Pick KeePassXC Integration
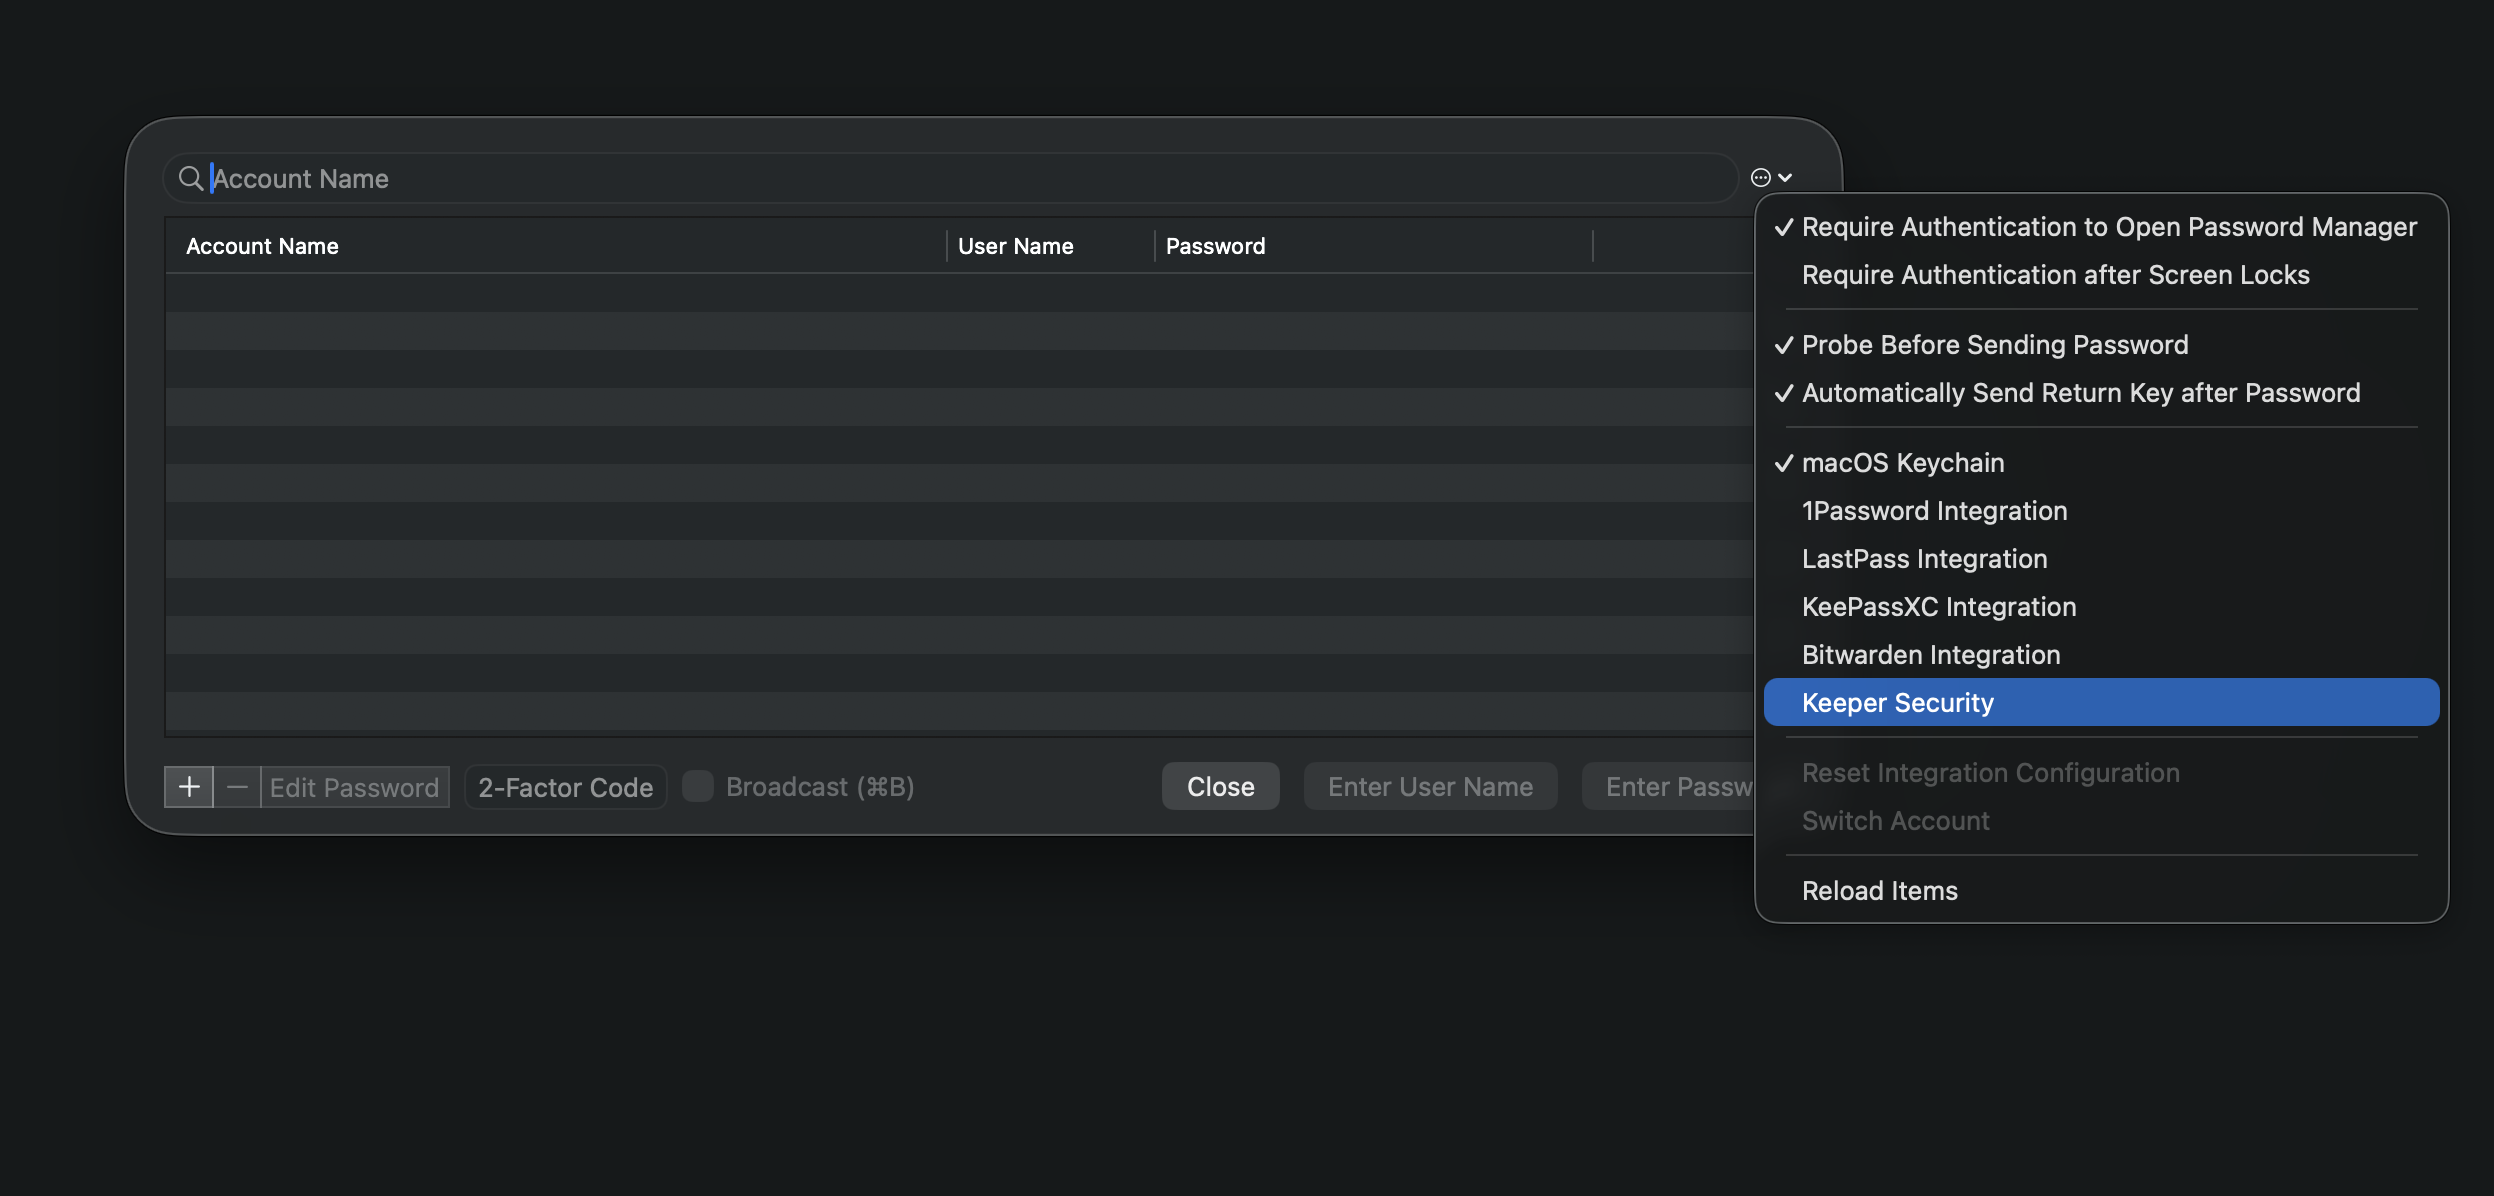This screenshot has height=1196, width=2494. (x=1938, y=607)
